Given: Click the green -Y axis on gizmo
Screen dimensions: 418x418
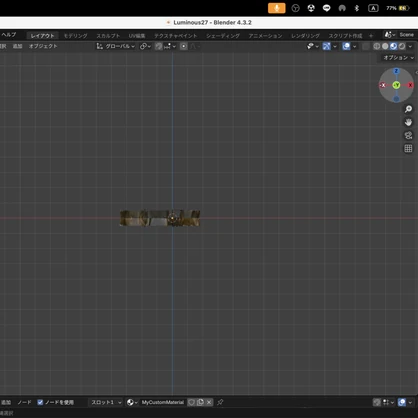Looking at the screenshot, I should (x=396, y=85).
